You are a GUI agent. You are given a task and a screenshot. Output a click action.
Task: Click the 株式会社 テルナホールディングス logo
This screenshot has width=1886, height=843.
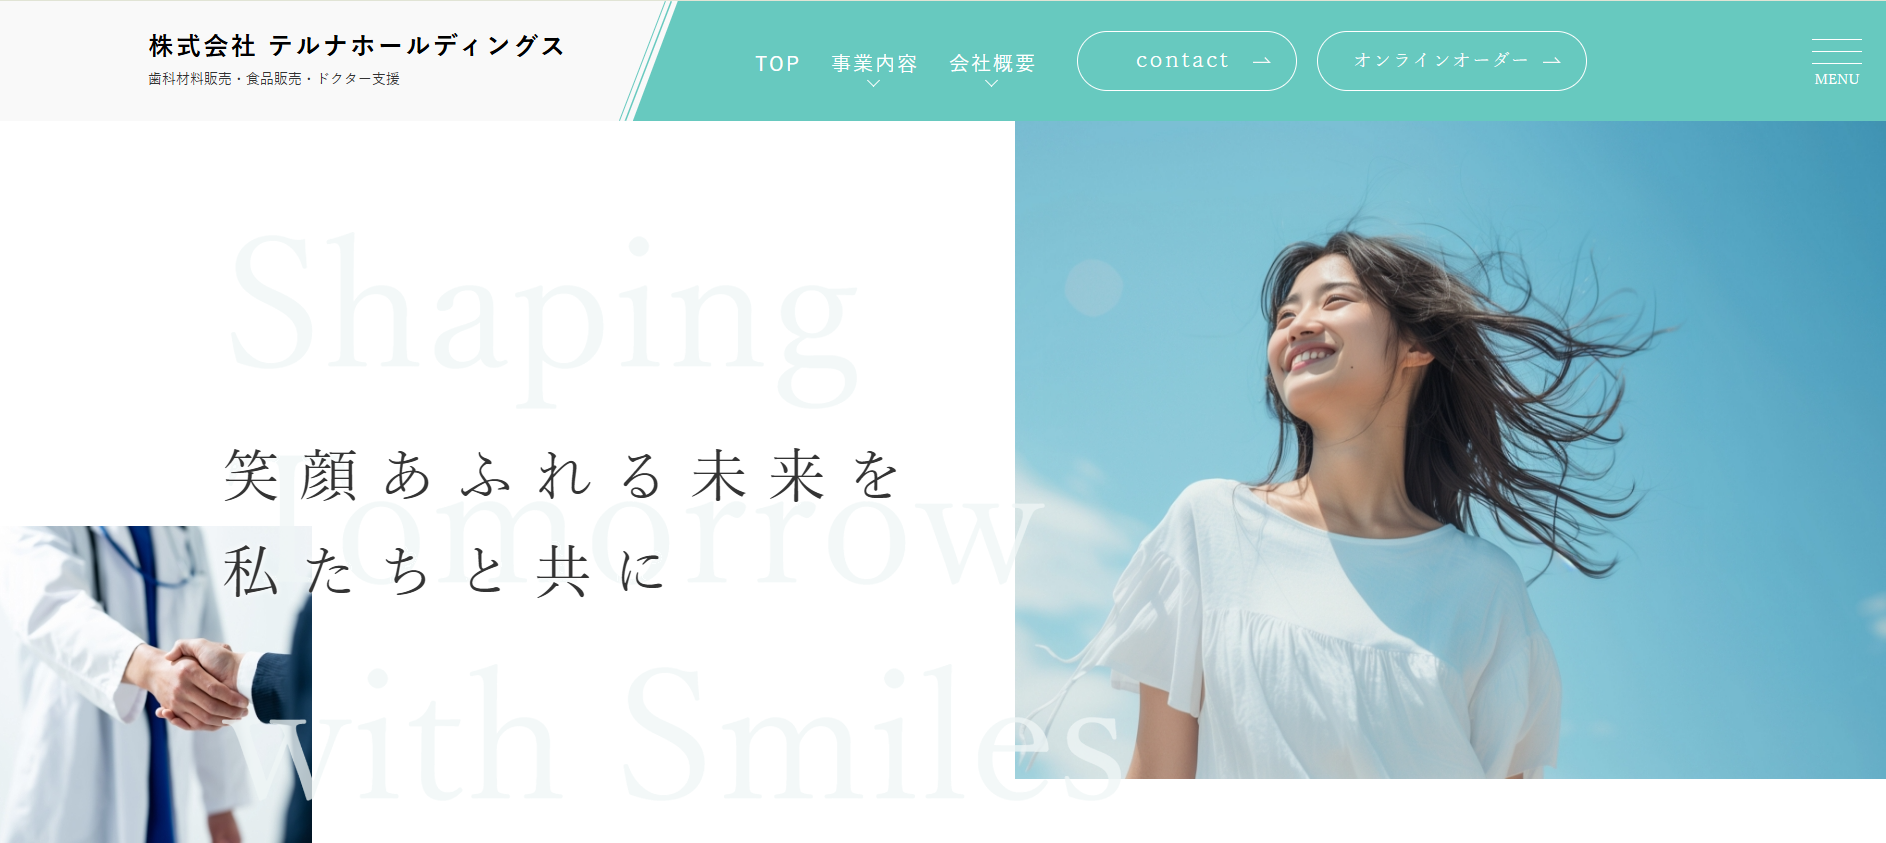click(357, 46)
